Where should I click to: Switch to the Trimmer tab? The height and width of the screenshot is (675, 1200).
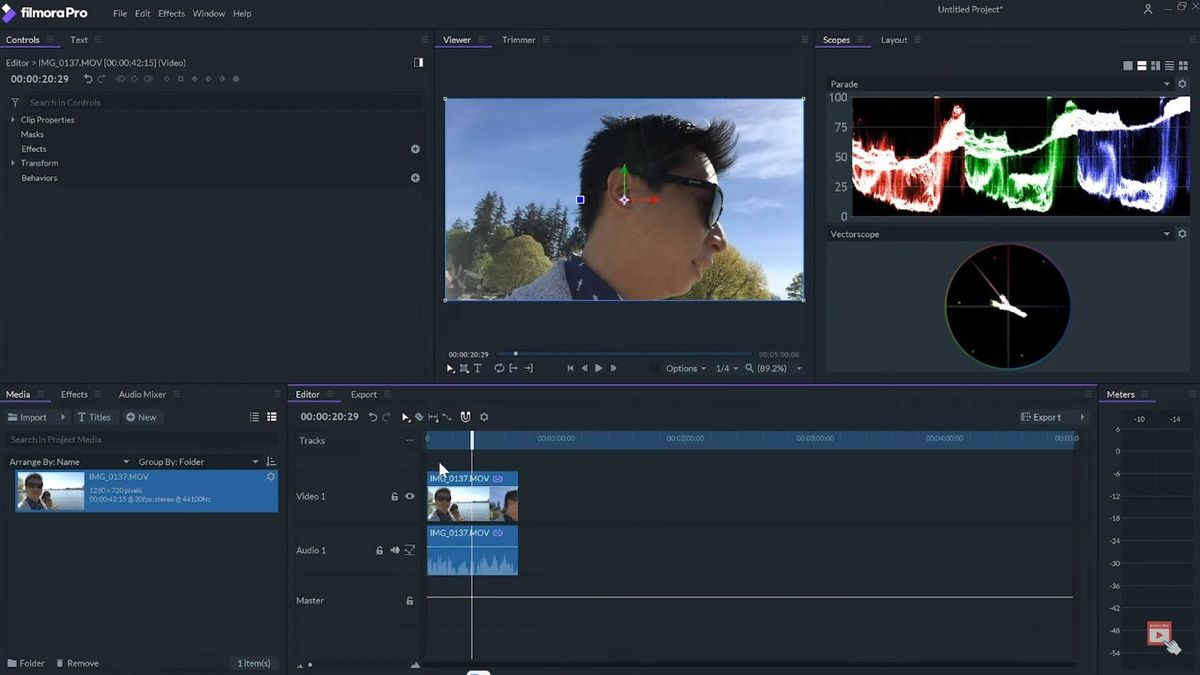pyautogui.click(x=518, y=39)
